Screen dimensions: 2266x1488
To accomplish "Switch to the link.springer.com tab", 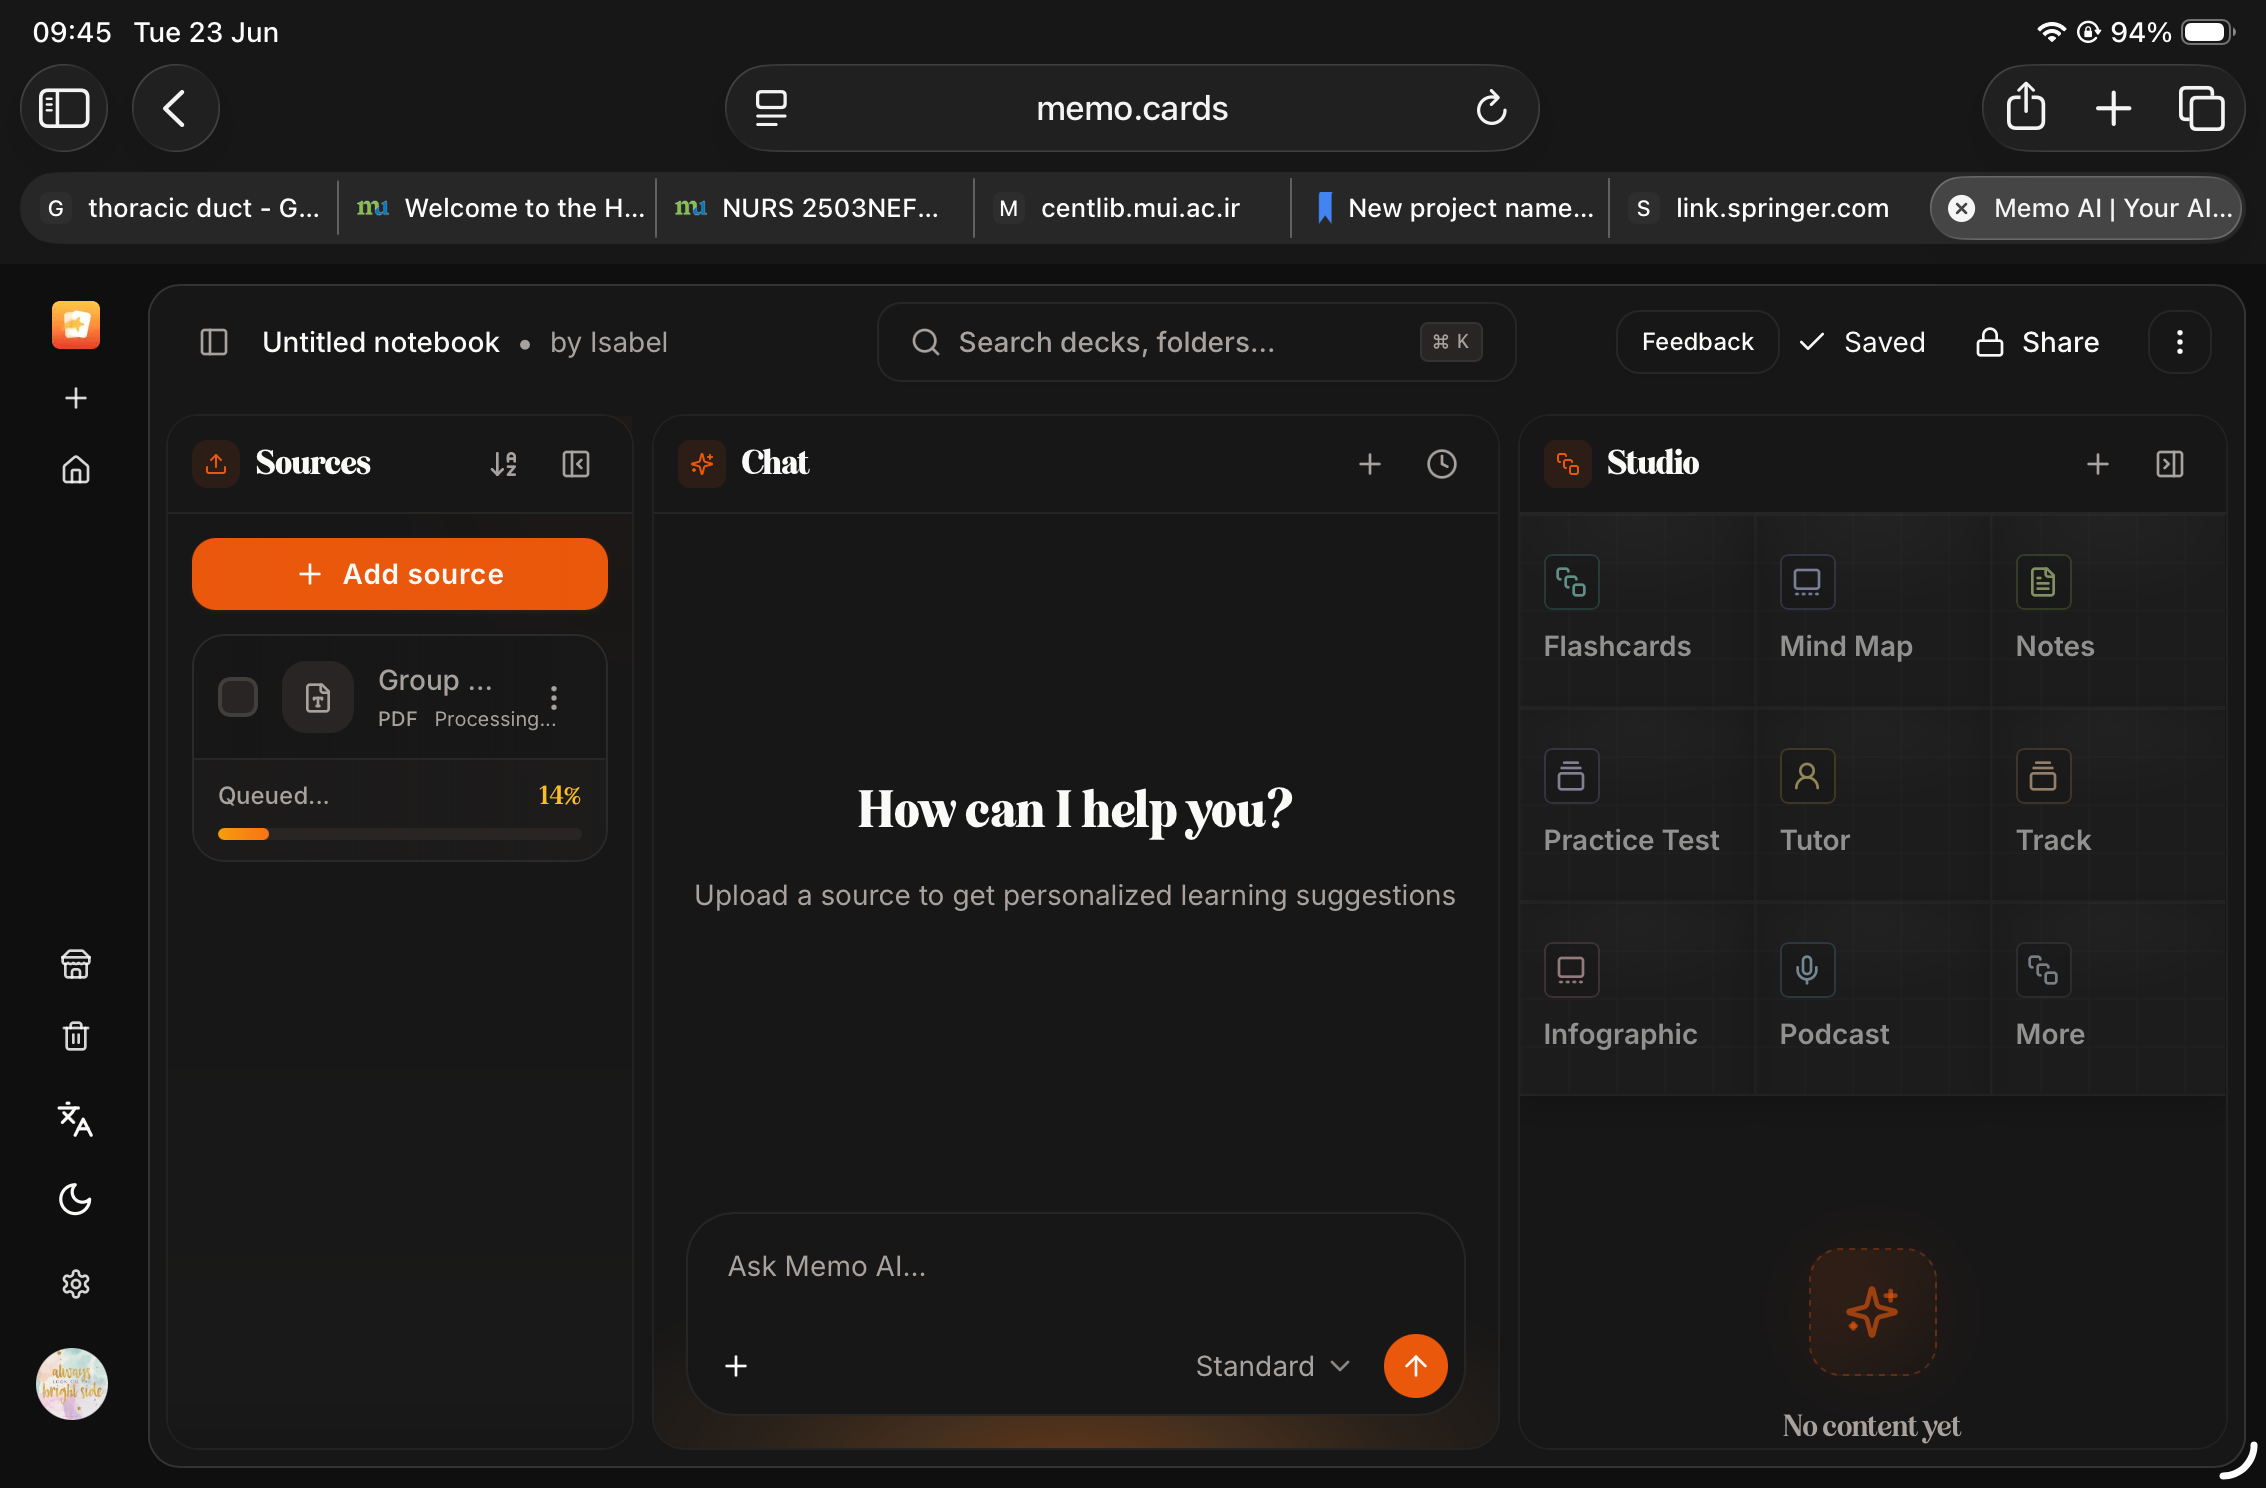I will coord(1768,208).
